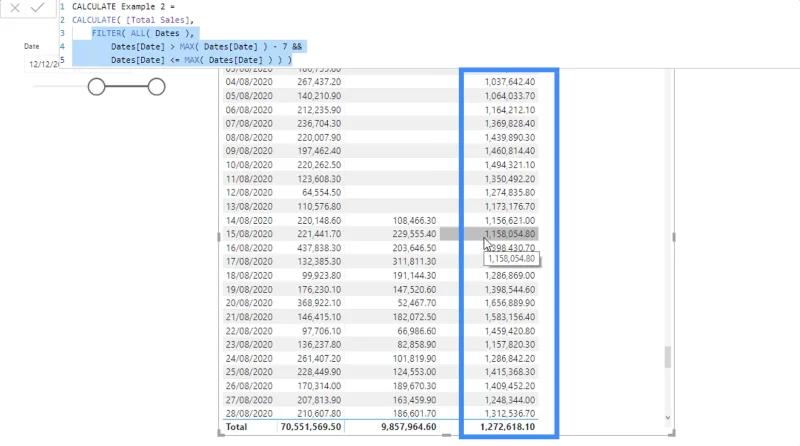Select date cell 21/08/2020
The width and height of the screenshot is (800, 446).
click(249, 317)
